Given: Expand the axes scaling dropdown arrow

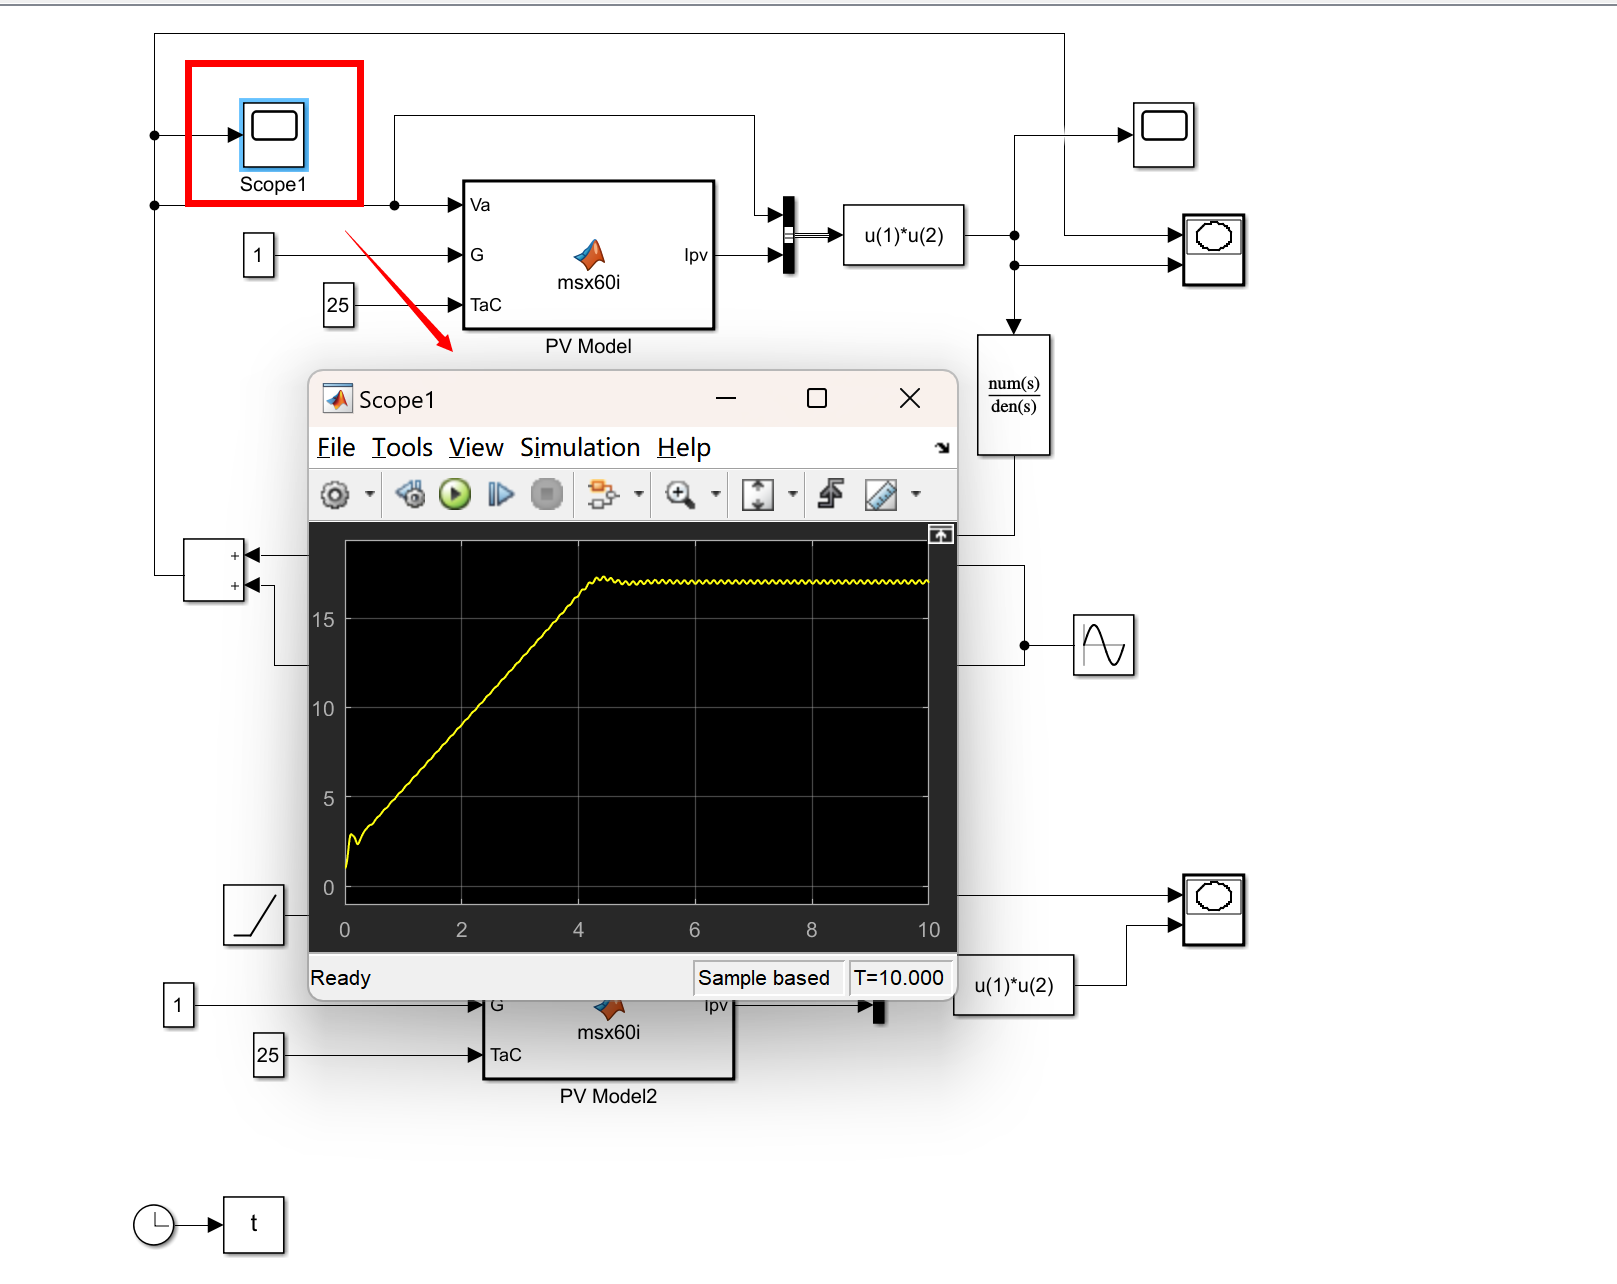Looking at the screenshot, I should (793, 494).
